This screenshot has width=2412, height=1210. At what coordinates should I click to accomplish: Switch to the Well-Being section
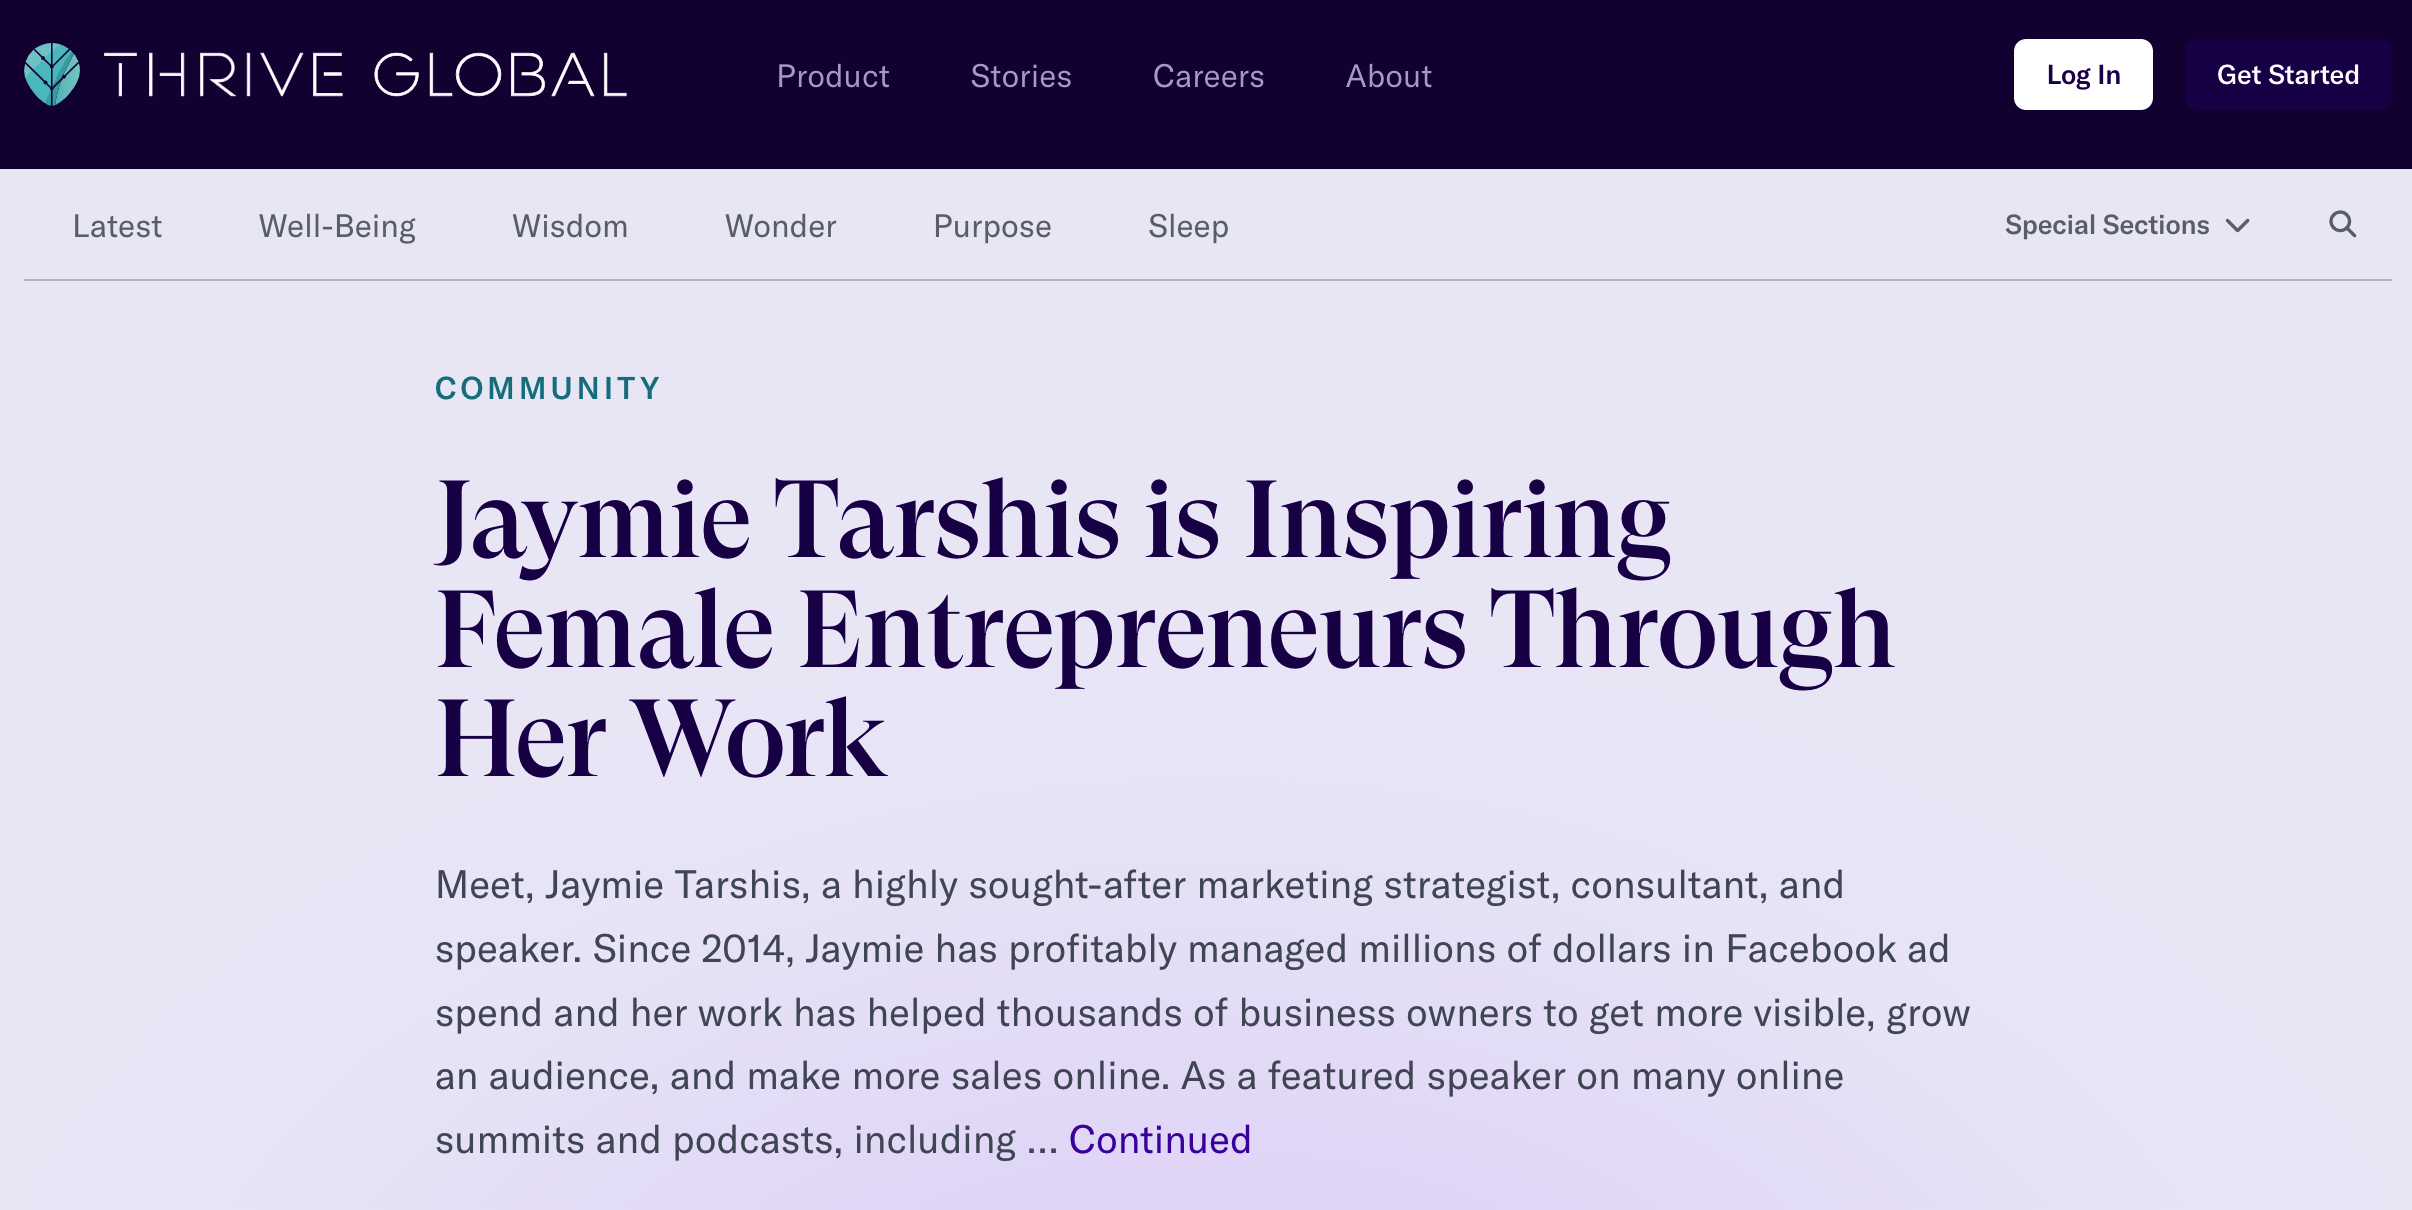pos(337,226)
